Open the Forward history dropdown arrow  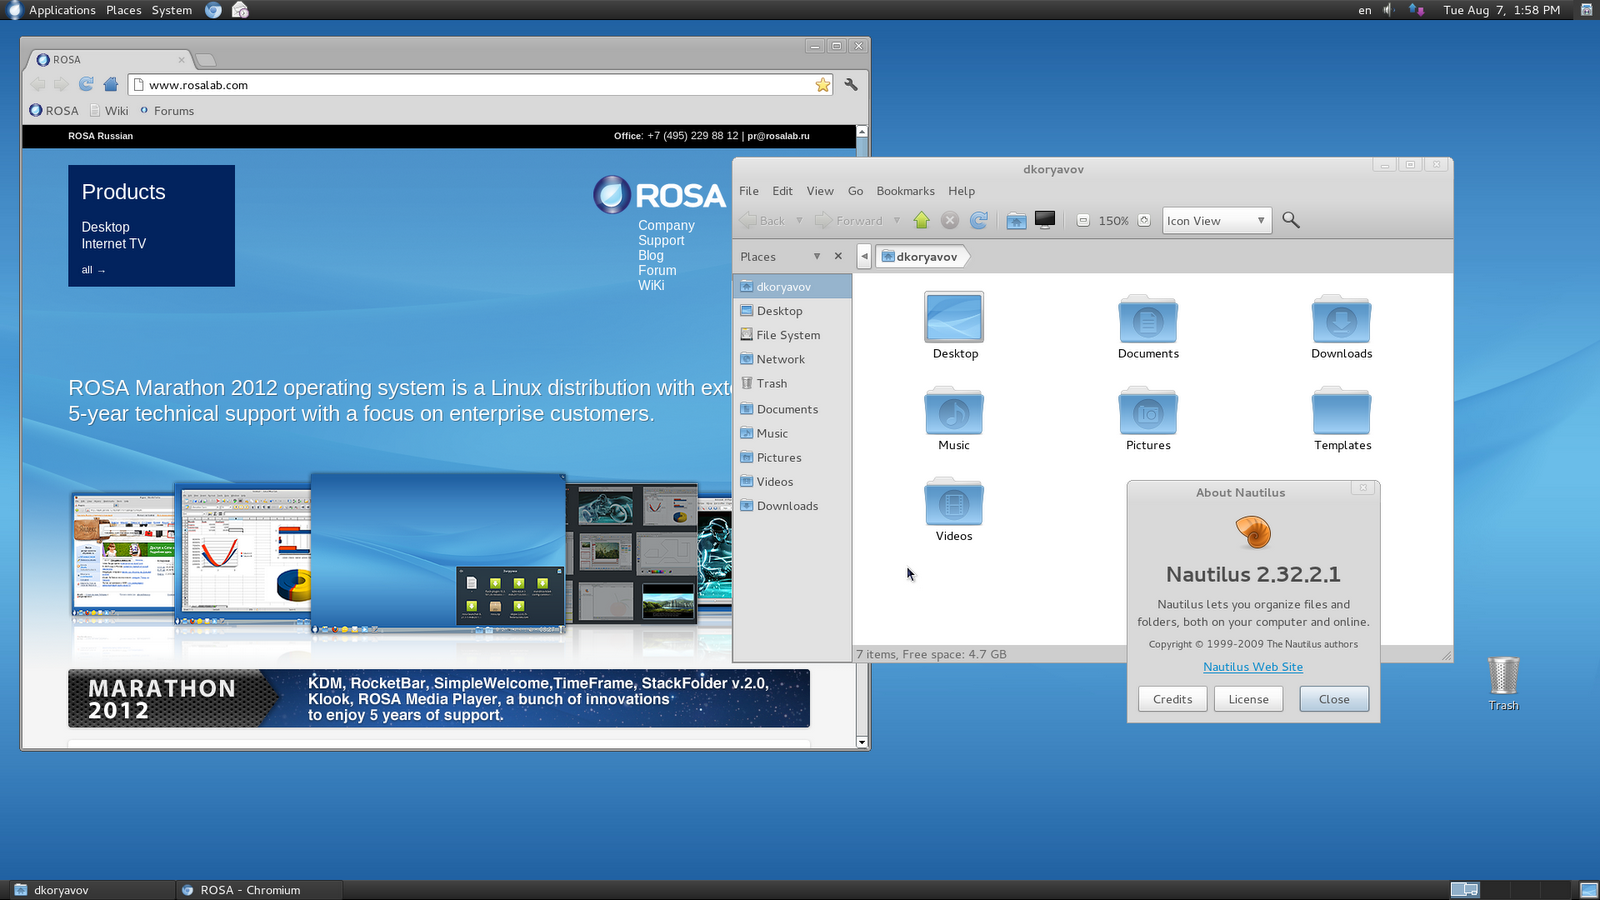(897, 221)
